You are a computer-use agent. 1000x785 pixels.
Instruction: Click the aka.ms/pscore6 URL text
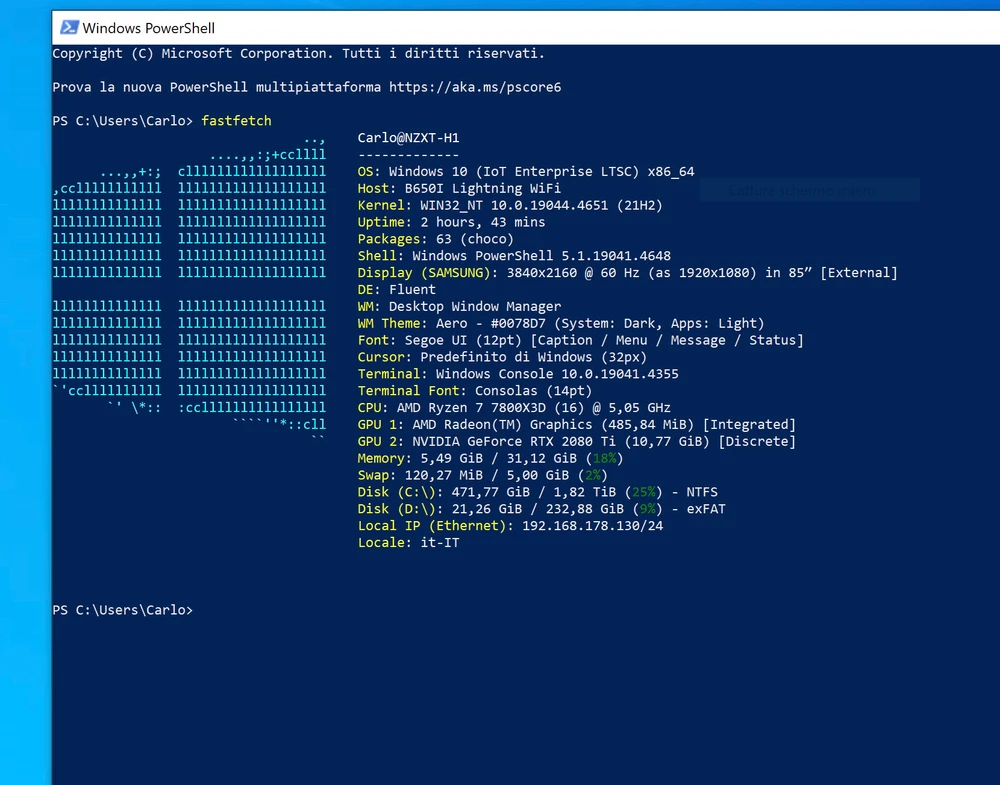[475, 87]
